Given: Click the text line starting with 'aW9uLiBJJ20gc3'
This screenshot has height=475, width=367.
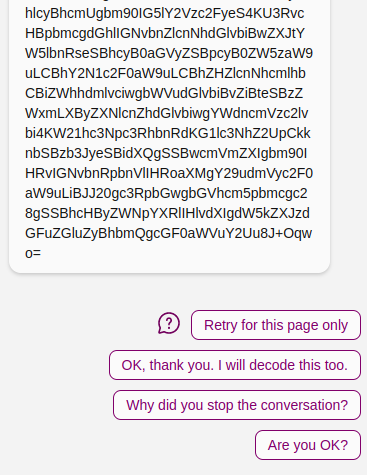Looking at the screenshot, I should (166, 193).
